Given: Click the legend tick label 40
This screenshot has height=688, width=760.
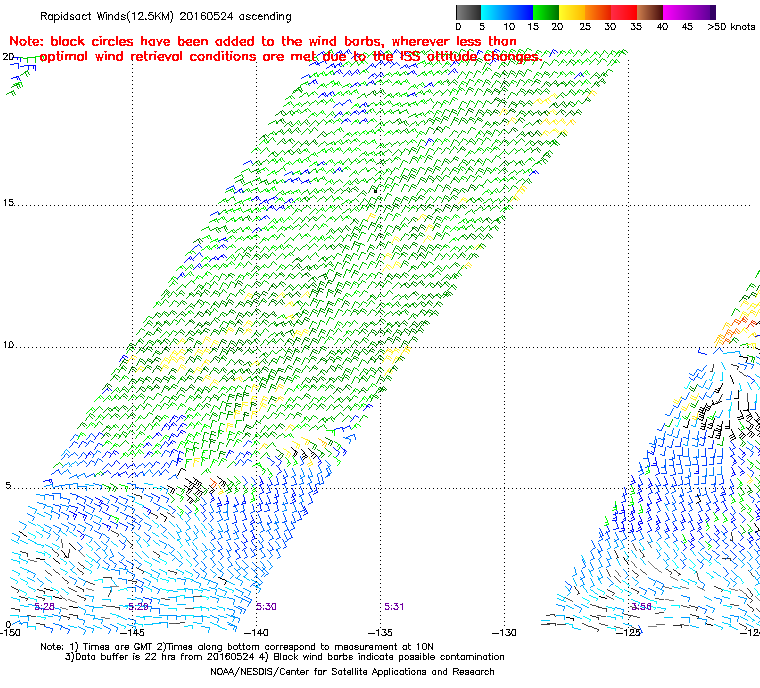Looking at the screenshot, I should [662, 27].
